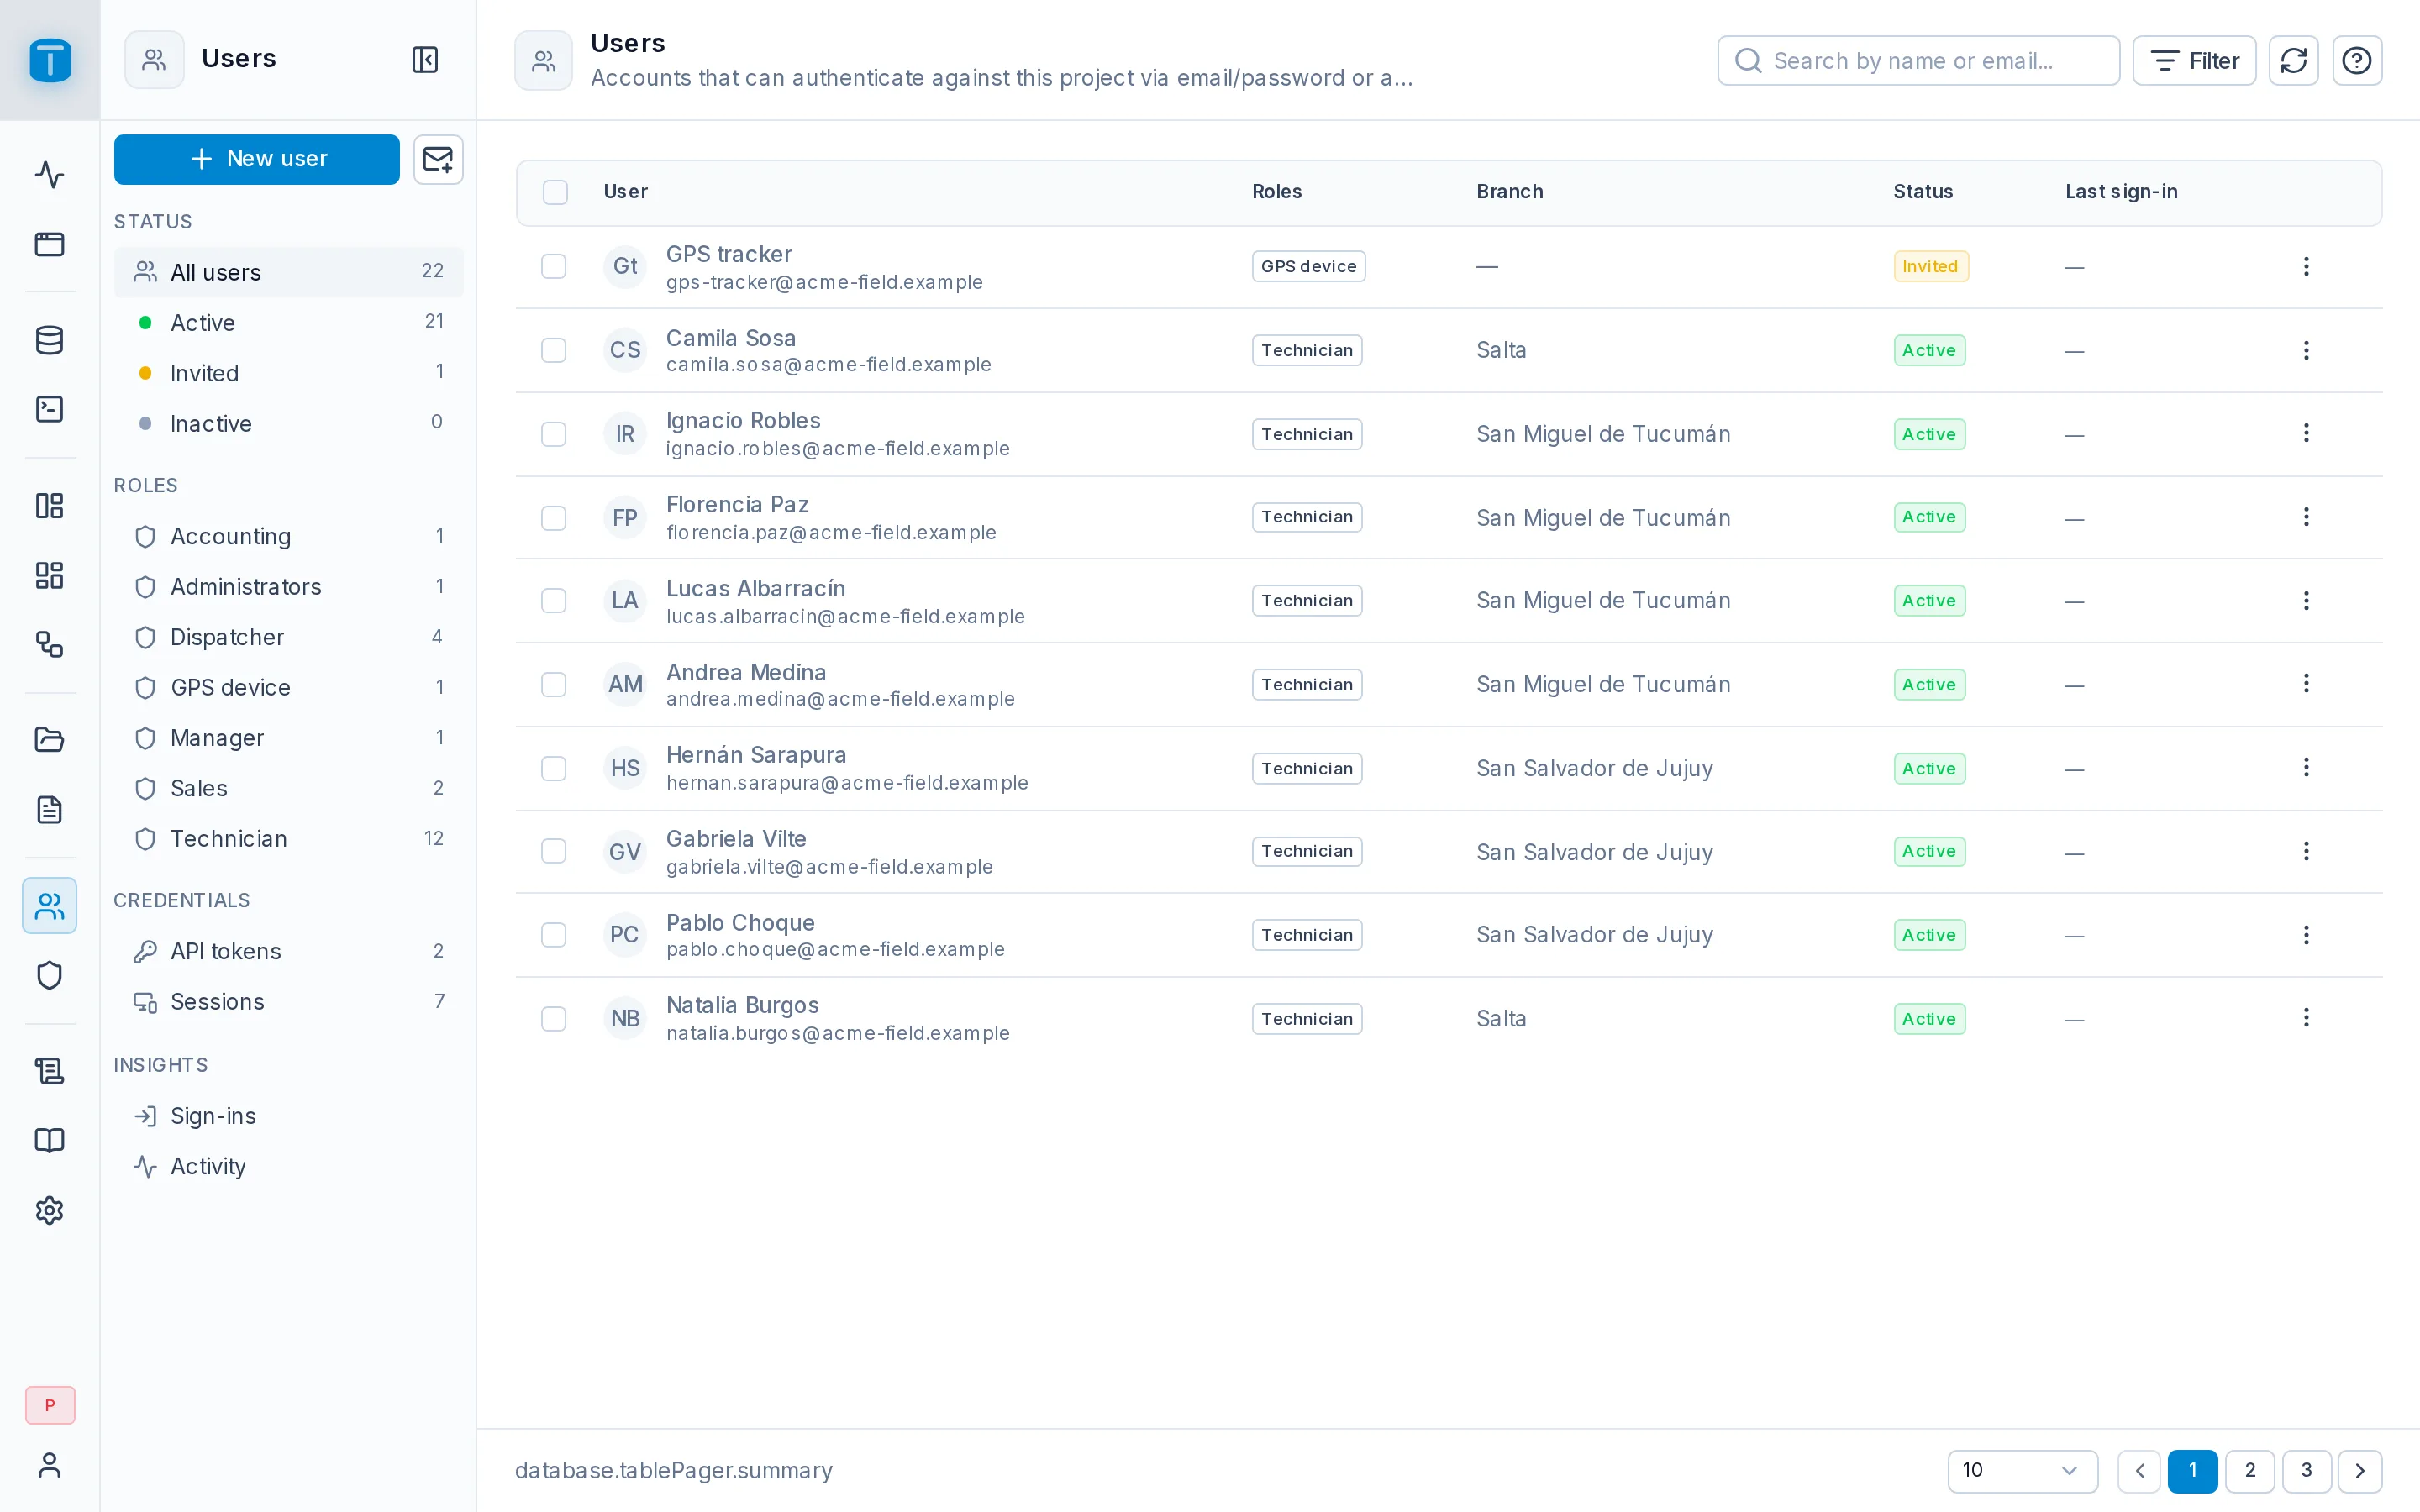2420x1512 pixels.
Task: Open the database icon in left rail
Action: click(x=49, y=340)
